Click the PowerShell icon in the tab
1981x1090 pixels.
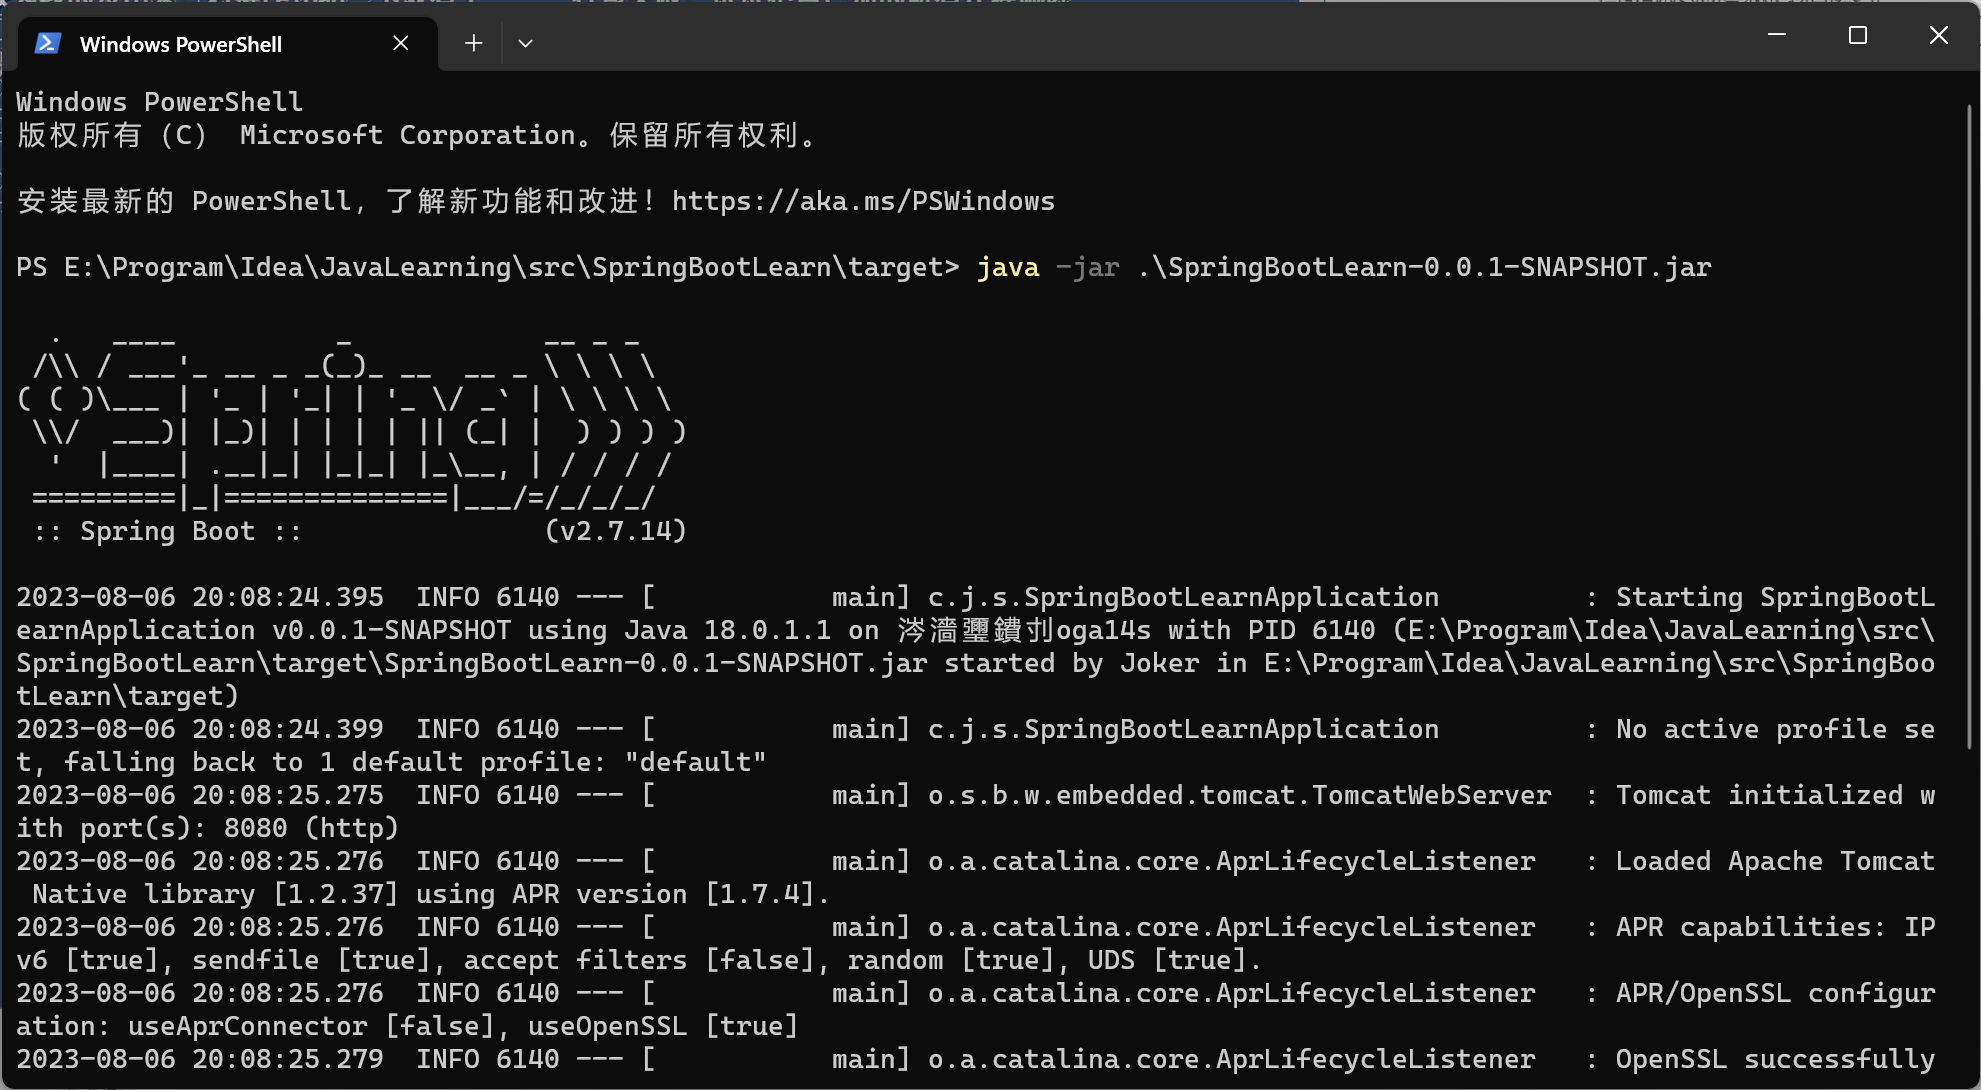(47, 44)
